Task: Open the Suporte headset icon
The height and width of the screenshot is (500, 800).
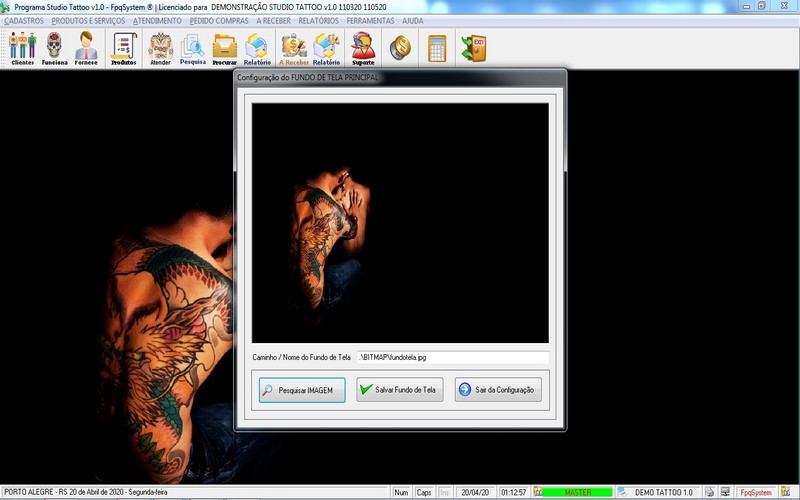Action: (363, 48)
